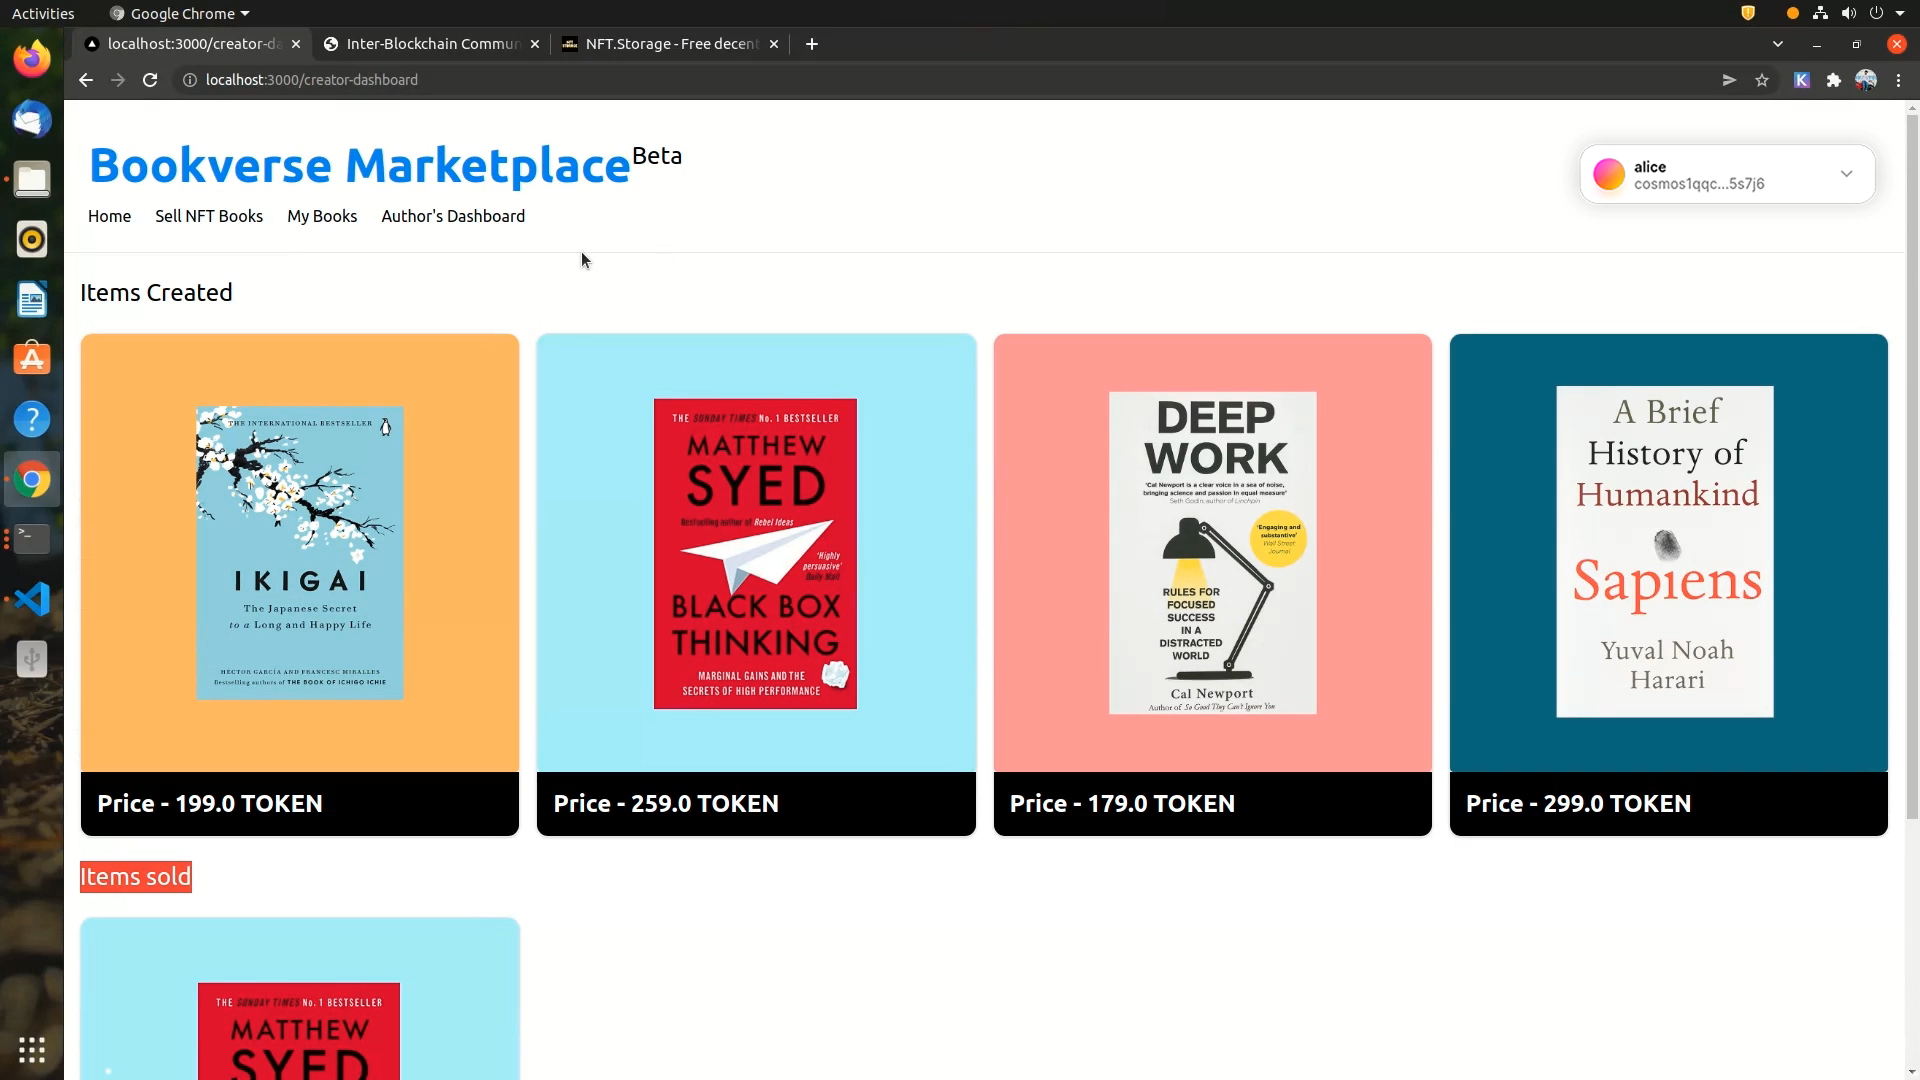The height and width of the screenshot is (1080, 1920).
Task: Select the Sapiens book card
Action: tap(1668, 553)
